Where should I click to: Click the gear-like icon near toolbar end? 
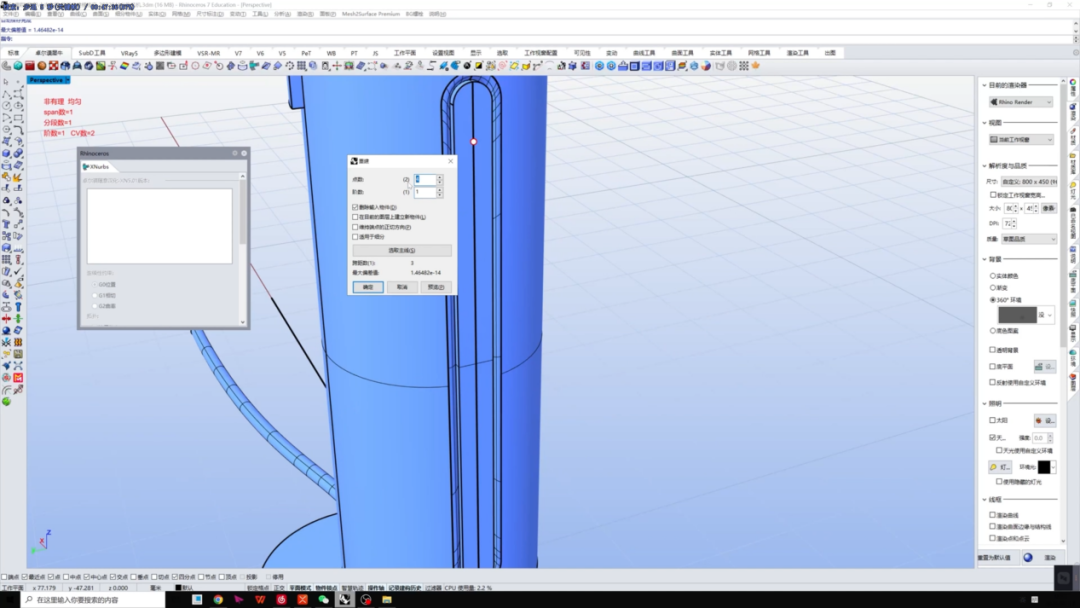tap(731, 66)
